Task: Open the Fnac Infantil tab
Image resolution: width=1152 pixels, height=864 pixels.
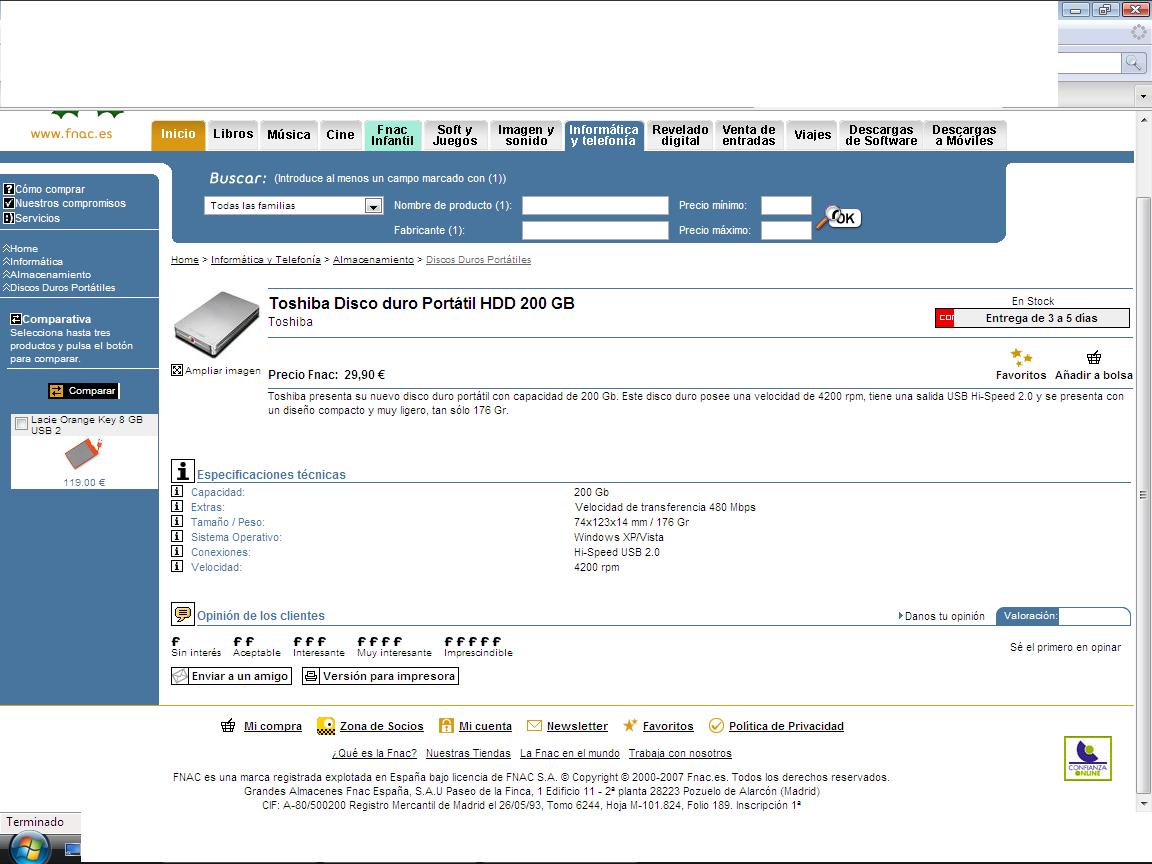Action: (392, 135)
